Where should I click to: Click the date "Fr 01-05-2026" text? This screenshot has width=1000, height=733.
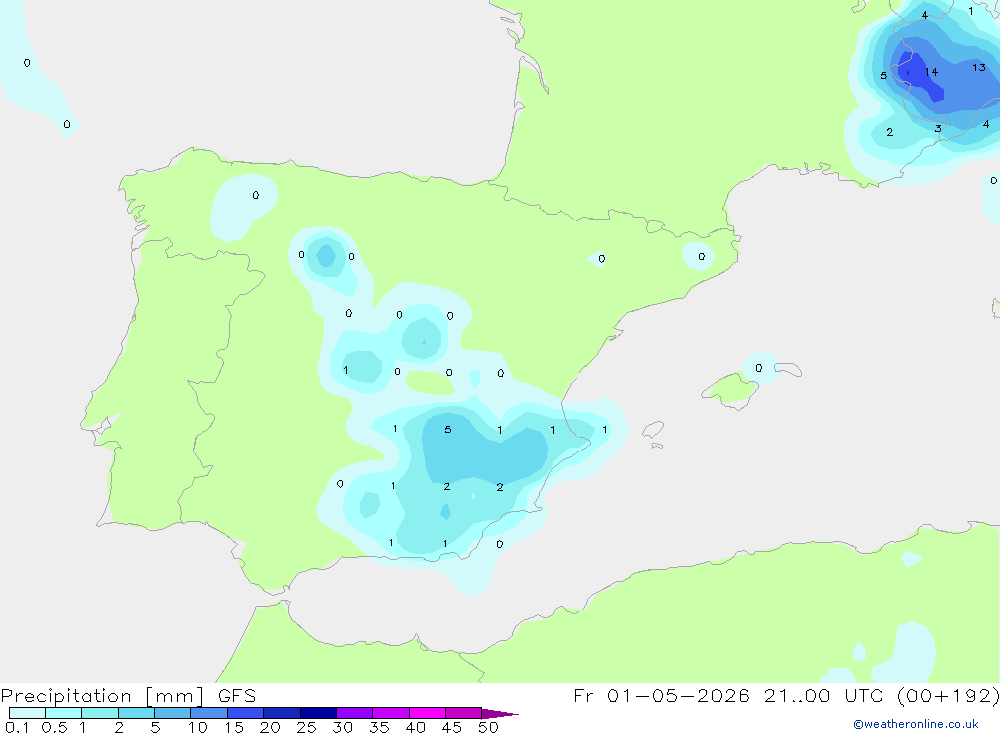661,696
